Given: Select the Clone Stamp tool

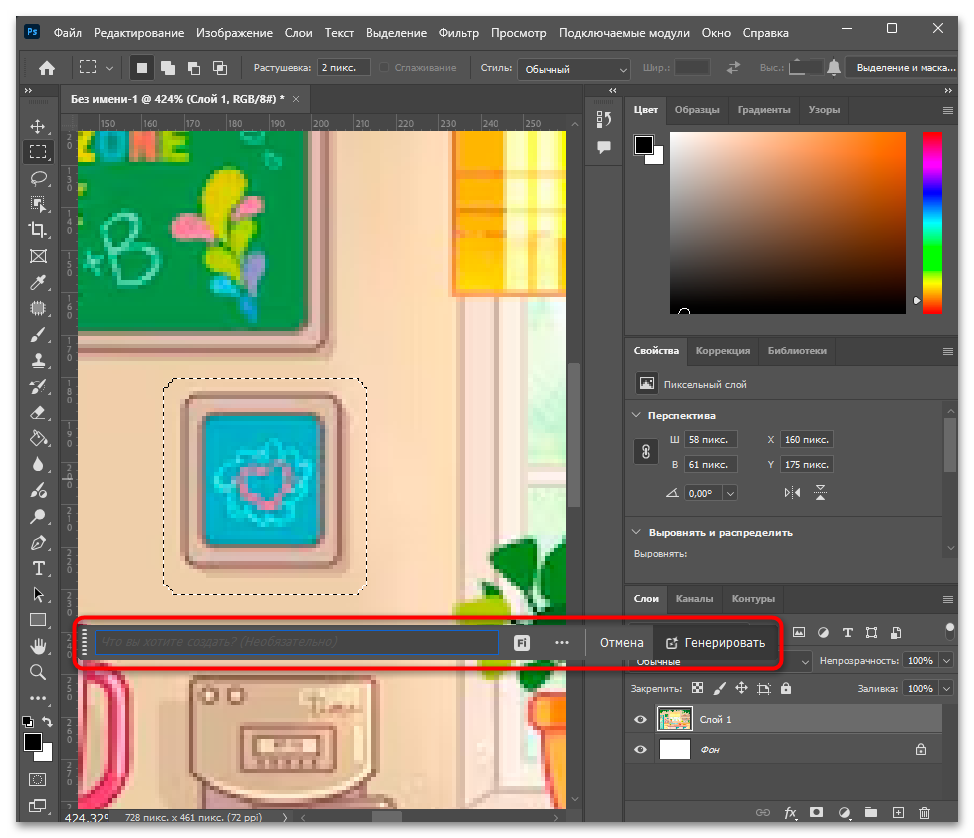Looking at the screenshot, I should (x=38, y=360).
